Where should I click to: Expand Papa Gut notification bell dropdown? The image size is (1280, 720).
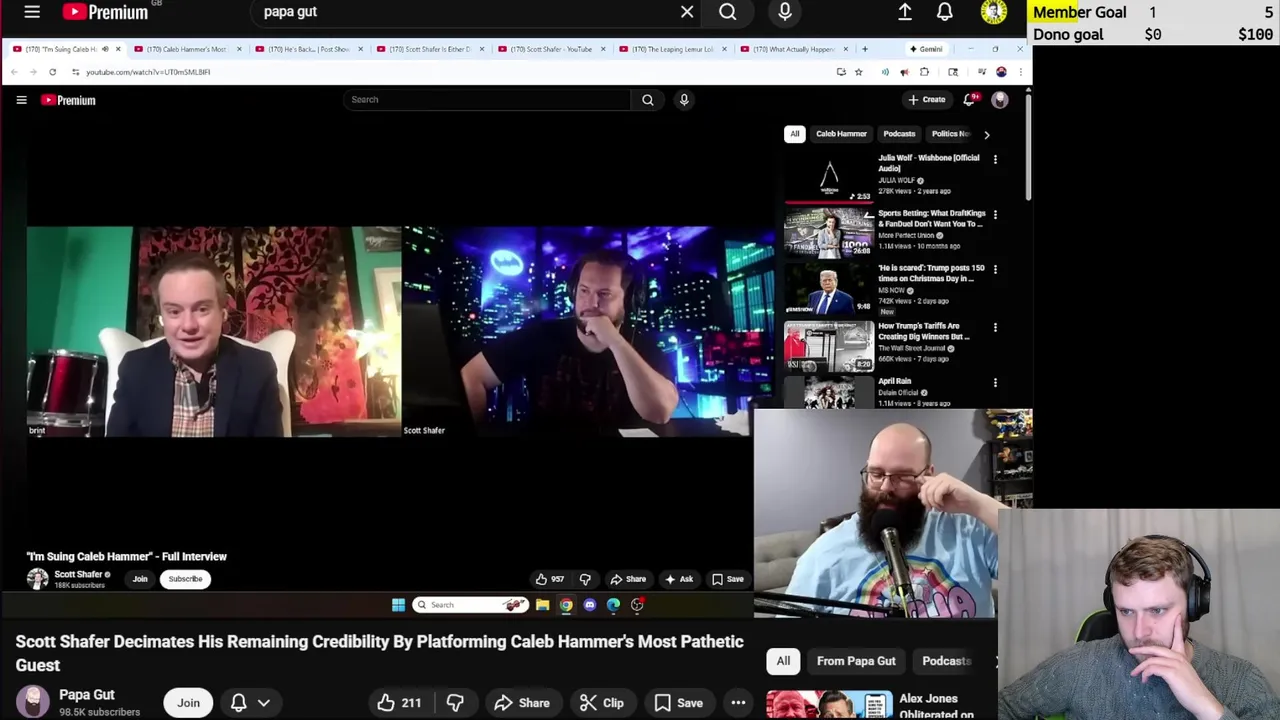click(250, 703)
